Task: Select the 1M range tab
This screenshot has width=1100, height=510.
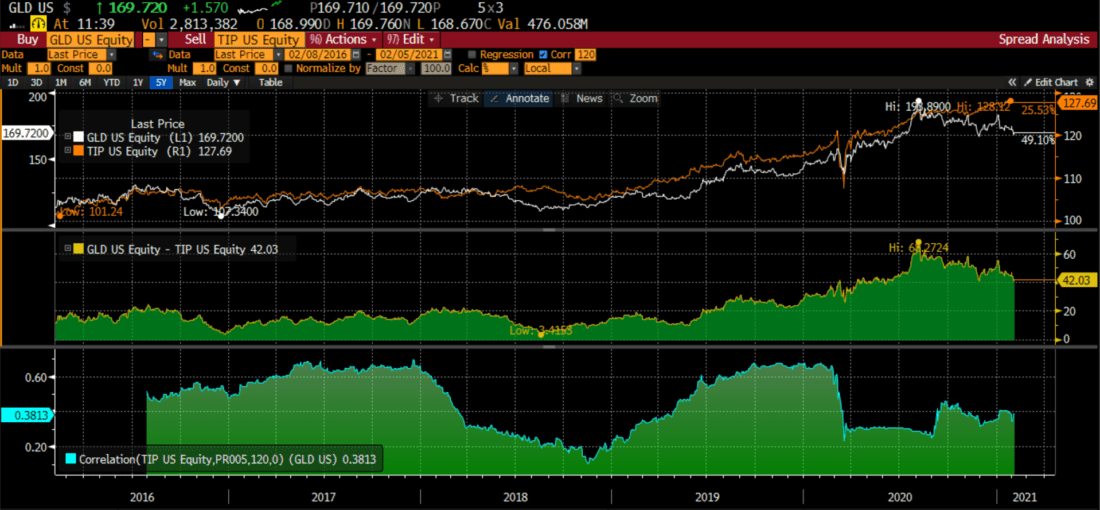Action: 61,82
